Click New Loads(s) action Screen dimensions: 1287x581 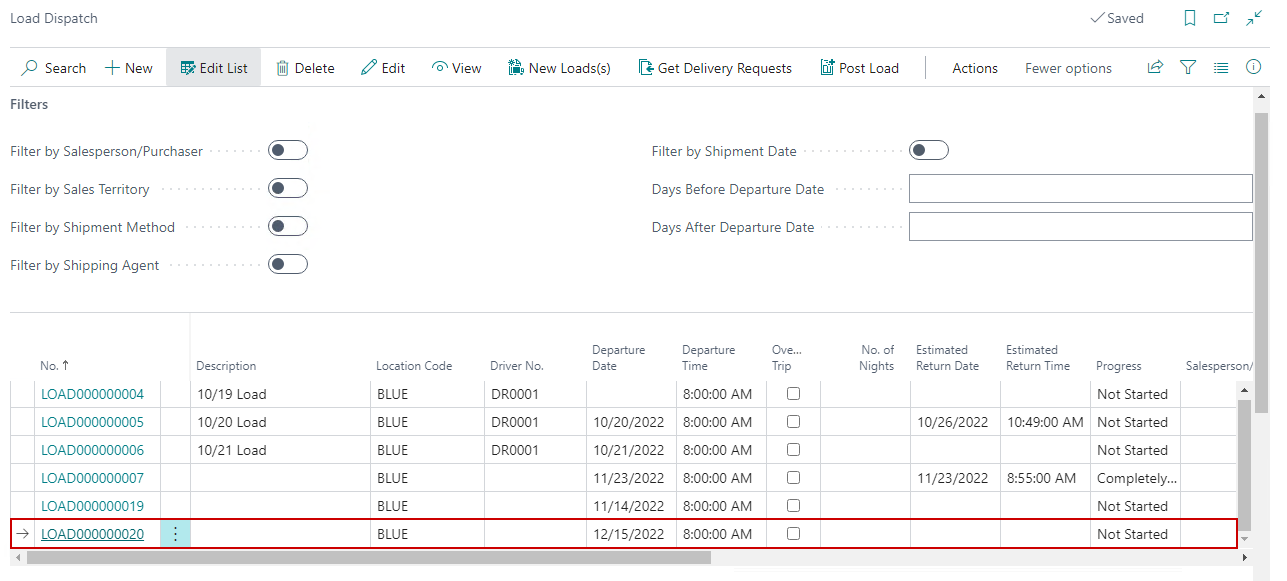(x=559, y=68)
